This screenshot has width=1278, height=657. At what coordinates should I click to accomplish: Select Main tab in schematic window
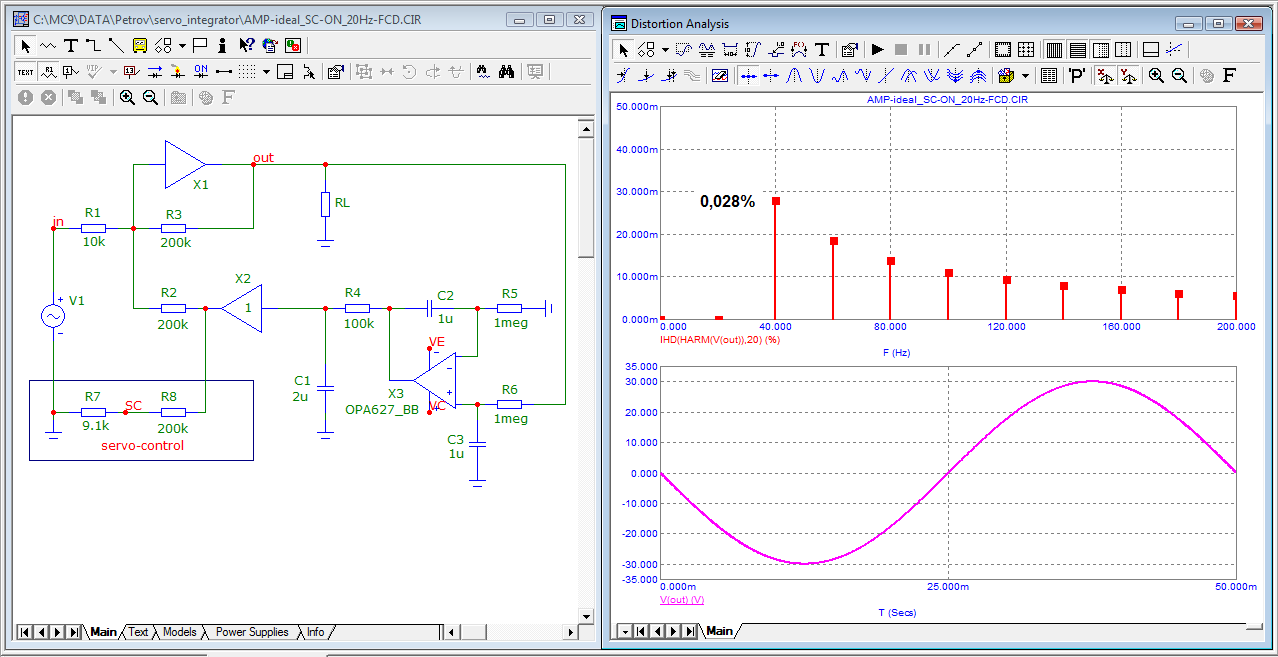[103, 632]
